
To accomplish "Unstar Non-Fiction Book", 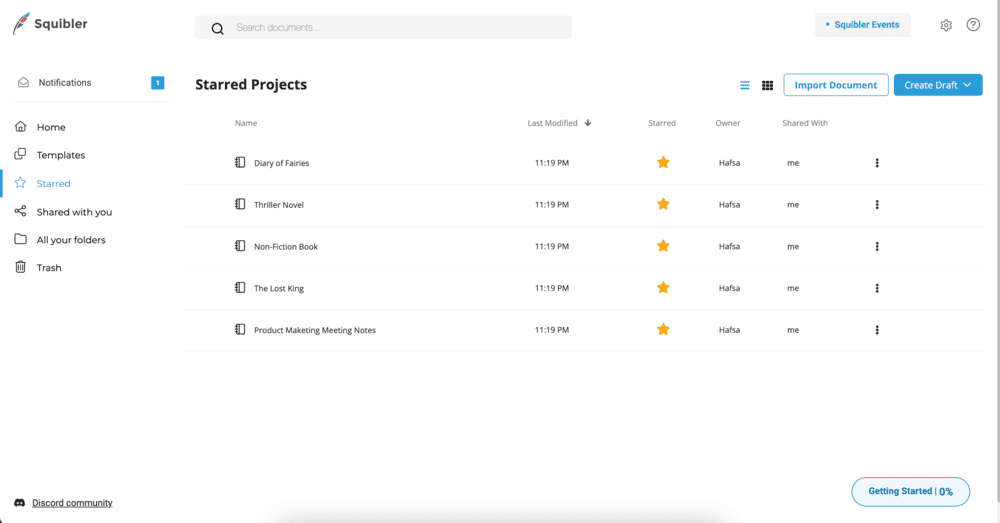I will [x=663, y=246].
